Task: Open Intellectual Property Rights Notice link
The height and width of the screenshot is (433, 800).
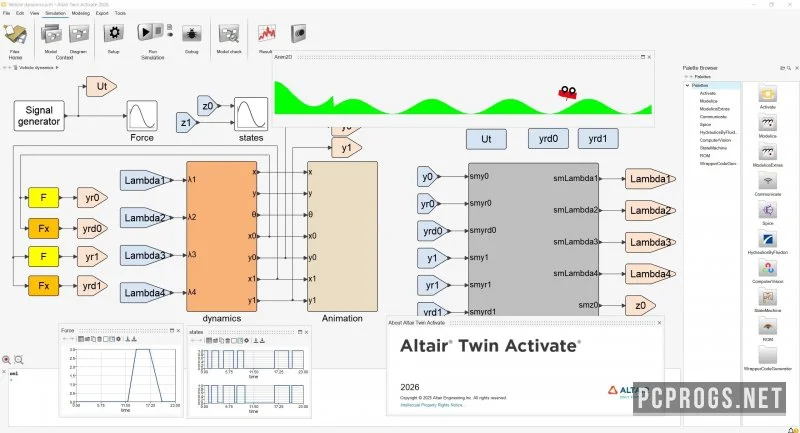Action: pos(432,405)
